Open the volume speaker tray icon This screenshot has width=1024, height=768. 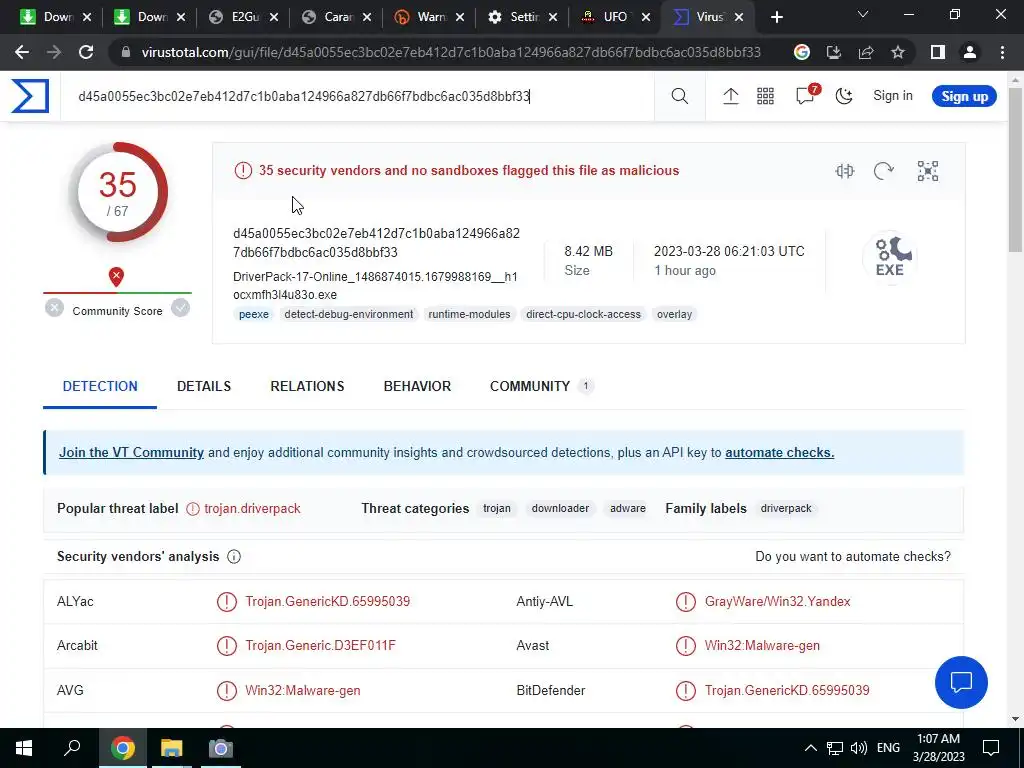point(859,748)
